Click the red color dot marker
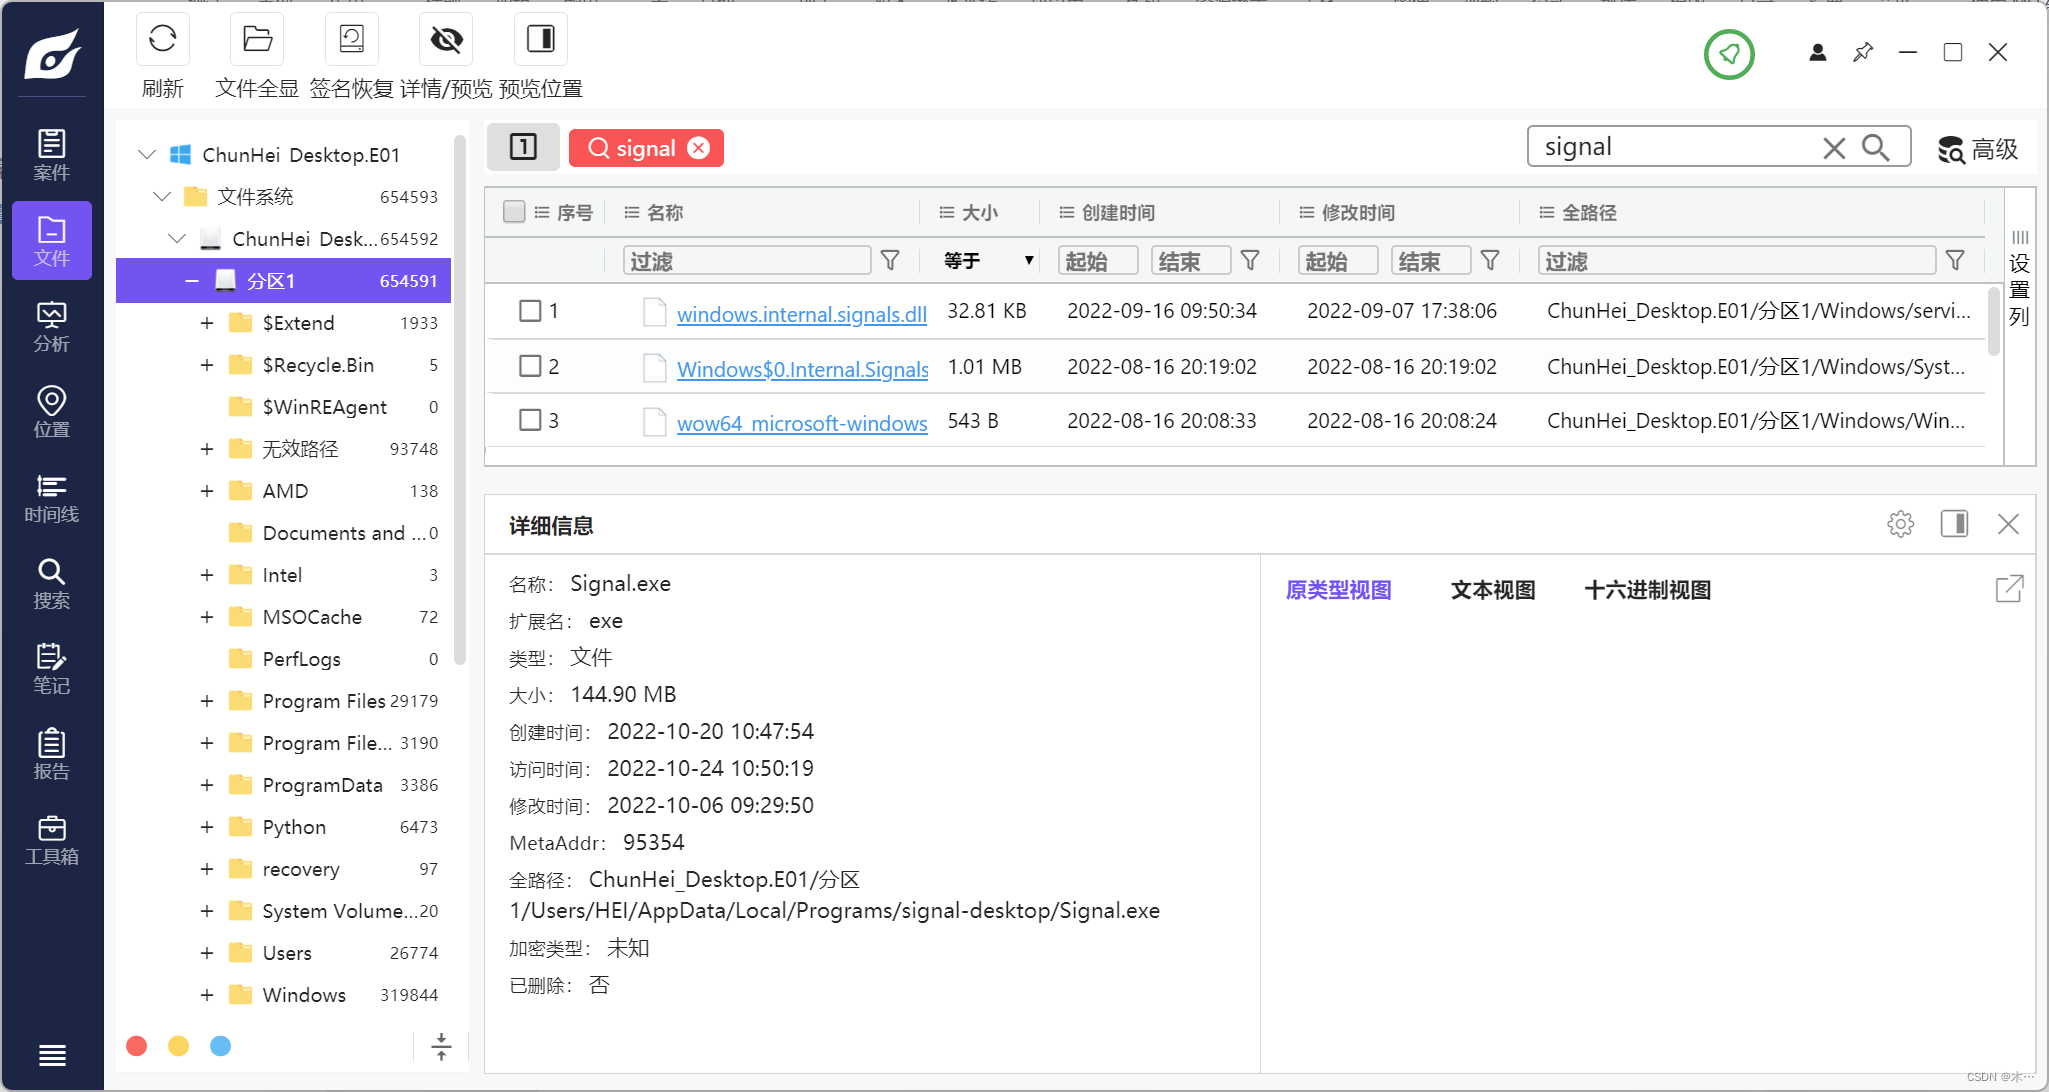Image resolution: width=2049 pixels, height=1092 pixels. [x=137, y=1046]
